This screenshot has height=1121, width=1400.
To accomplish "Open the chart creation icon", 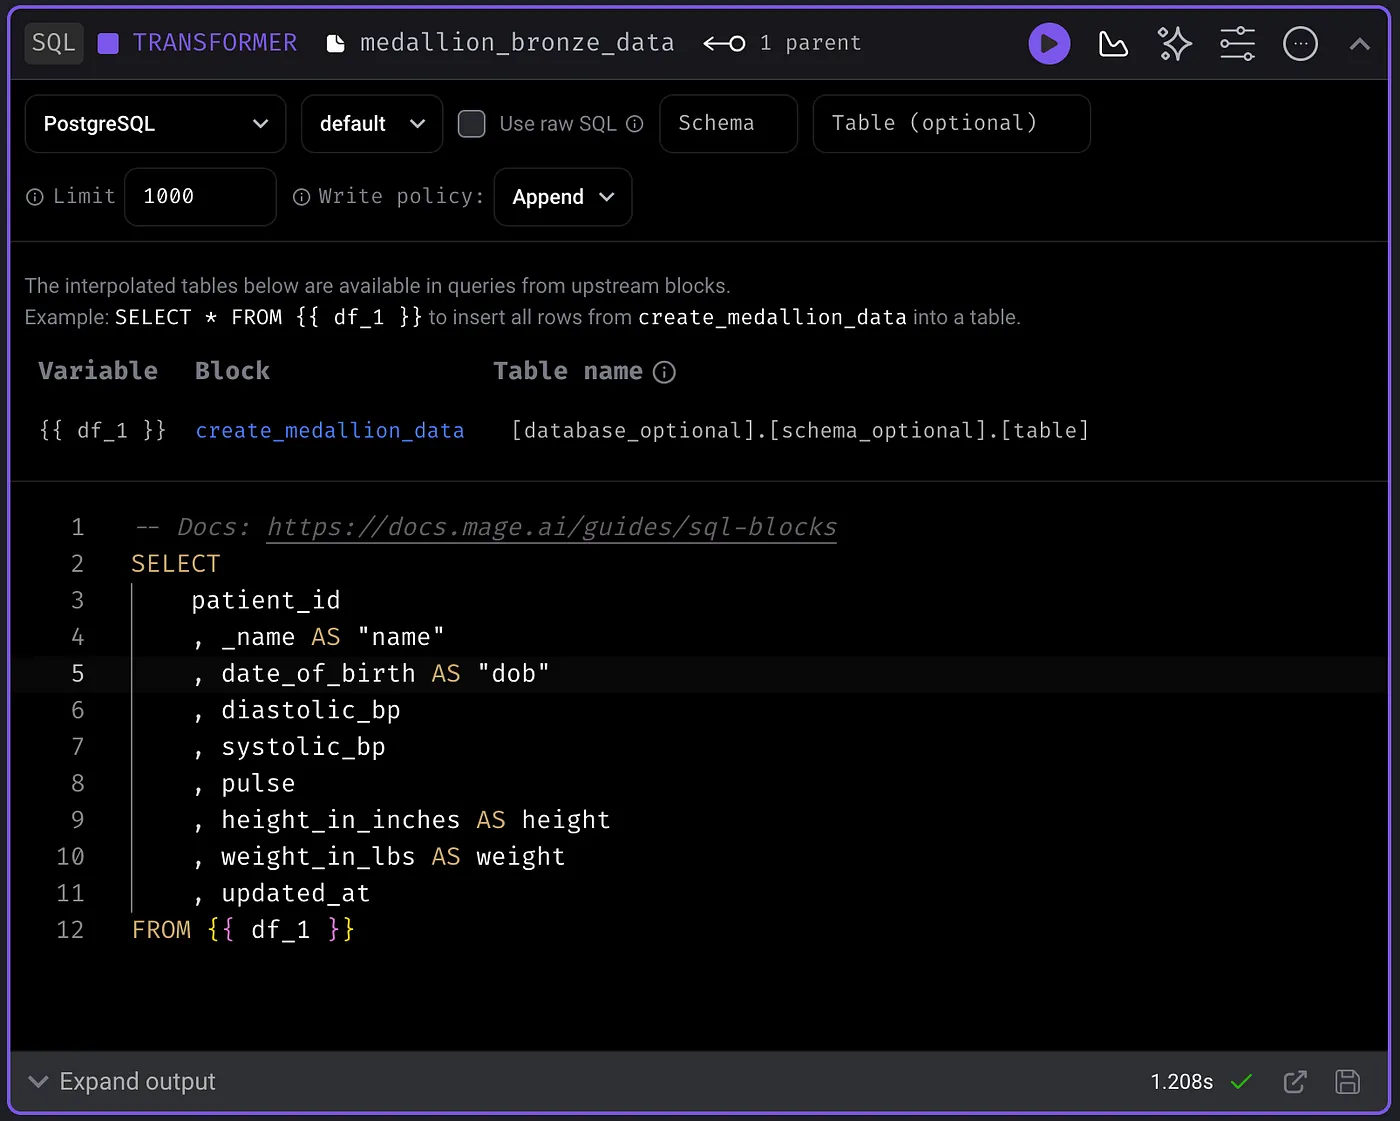I will pos(1112,44).
